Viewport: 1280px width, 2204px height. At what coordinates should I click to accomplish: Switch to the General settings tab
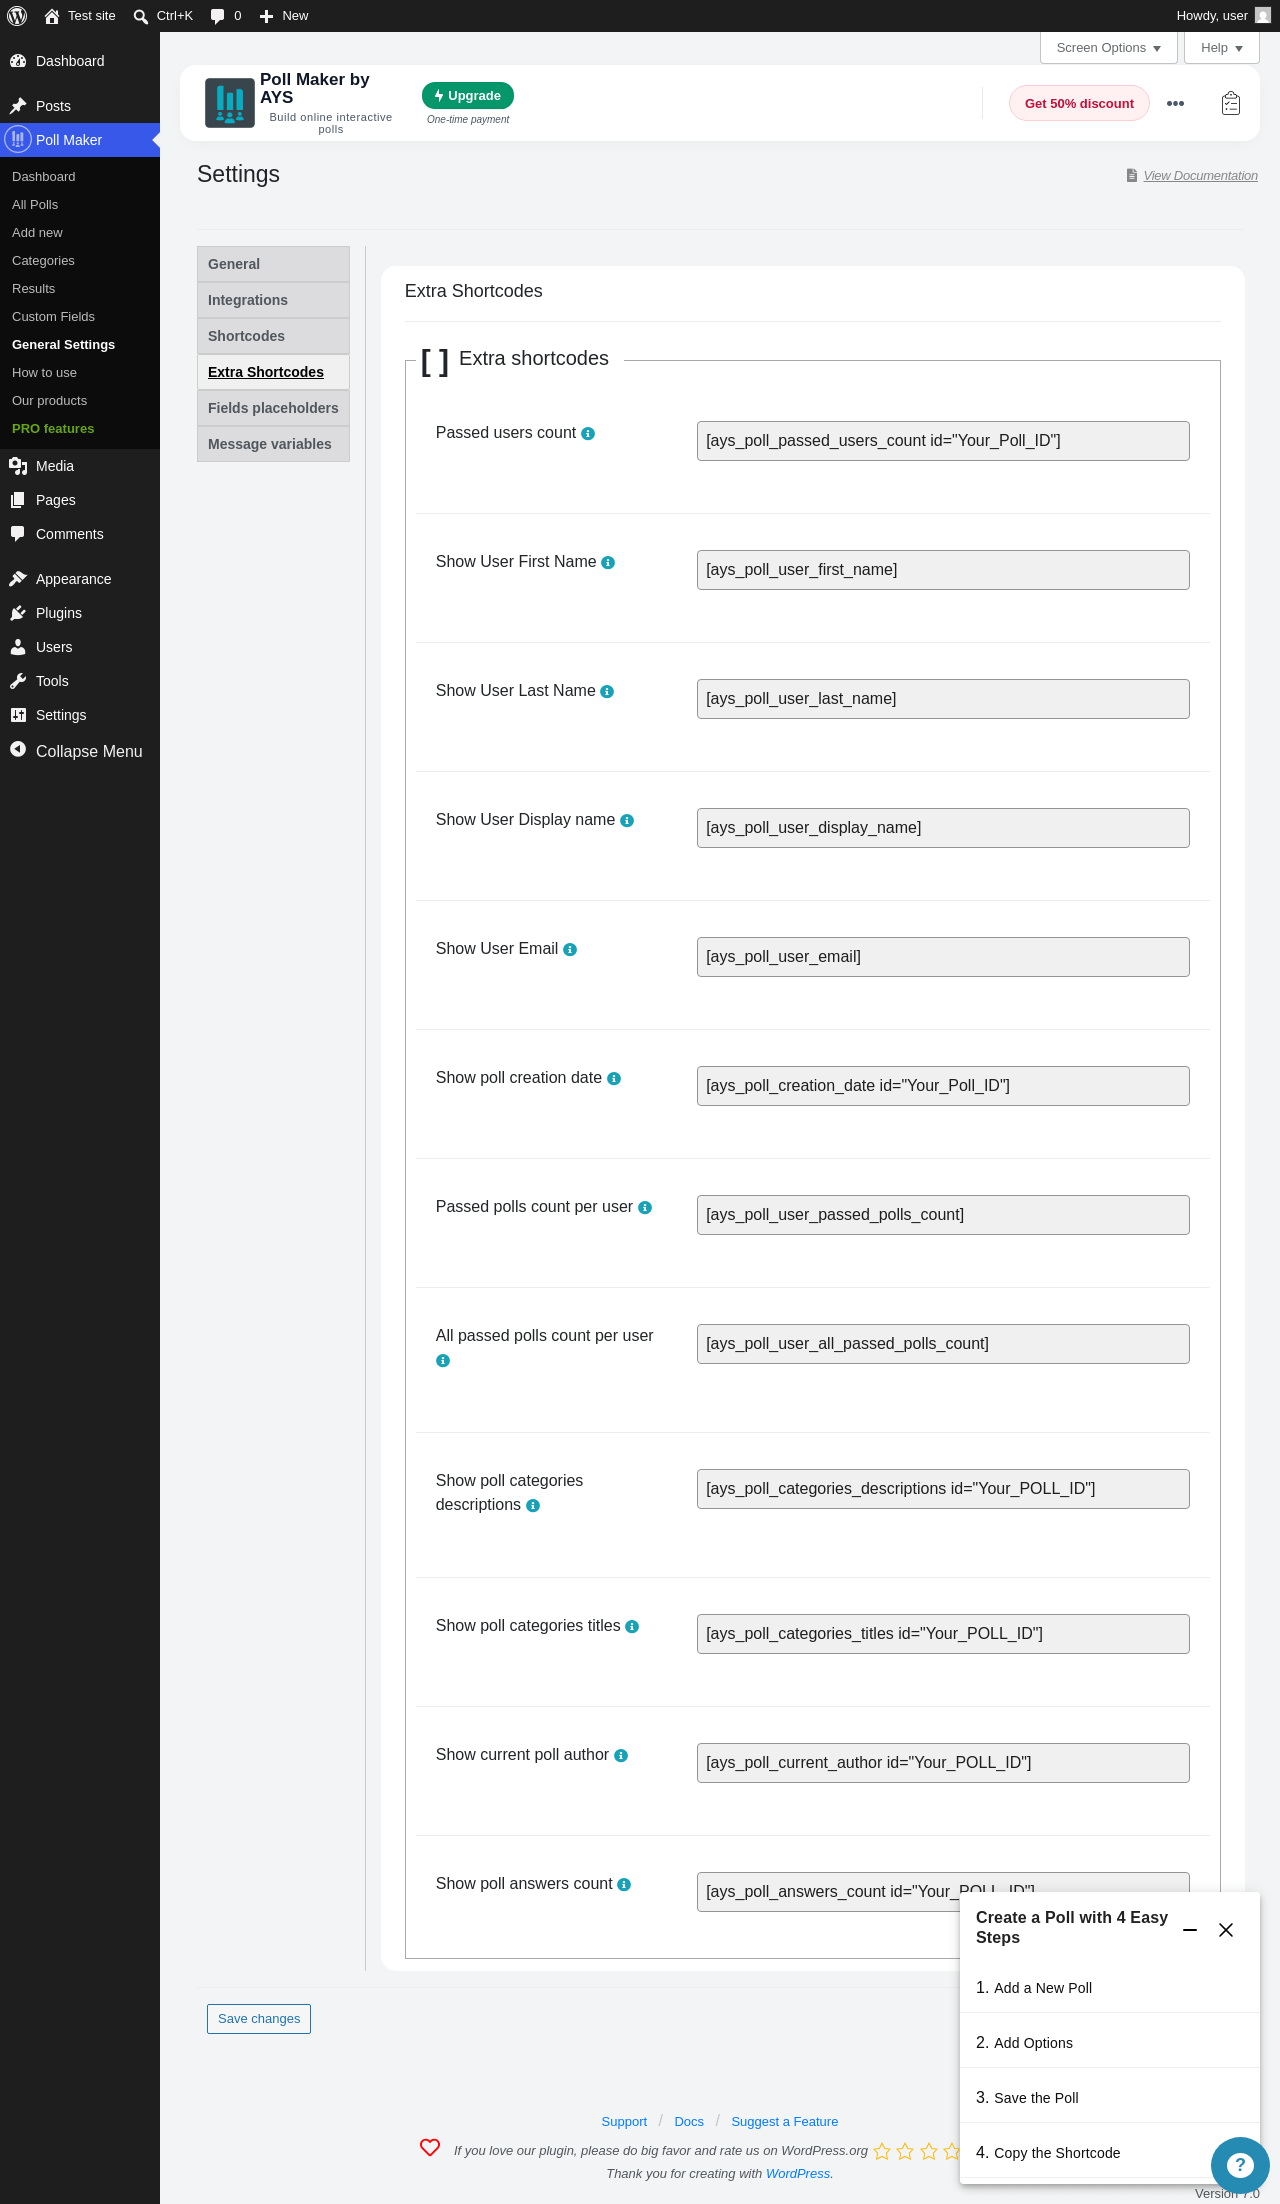[x=273, y=264]
